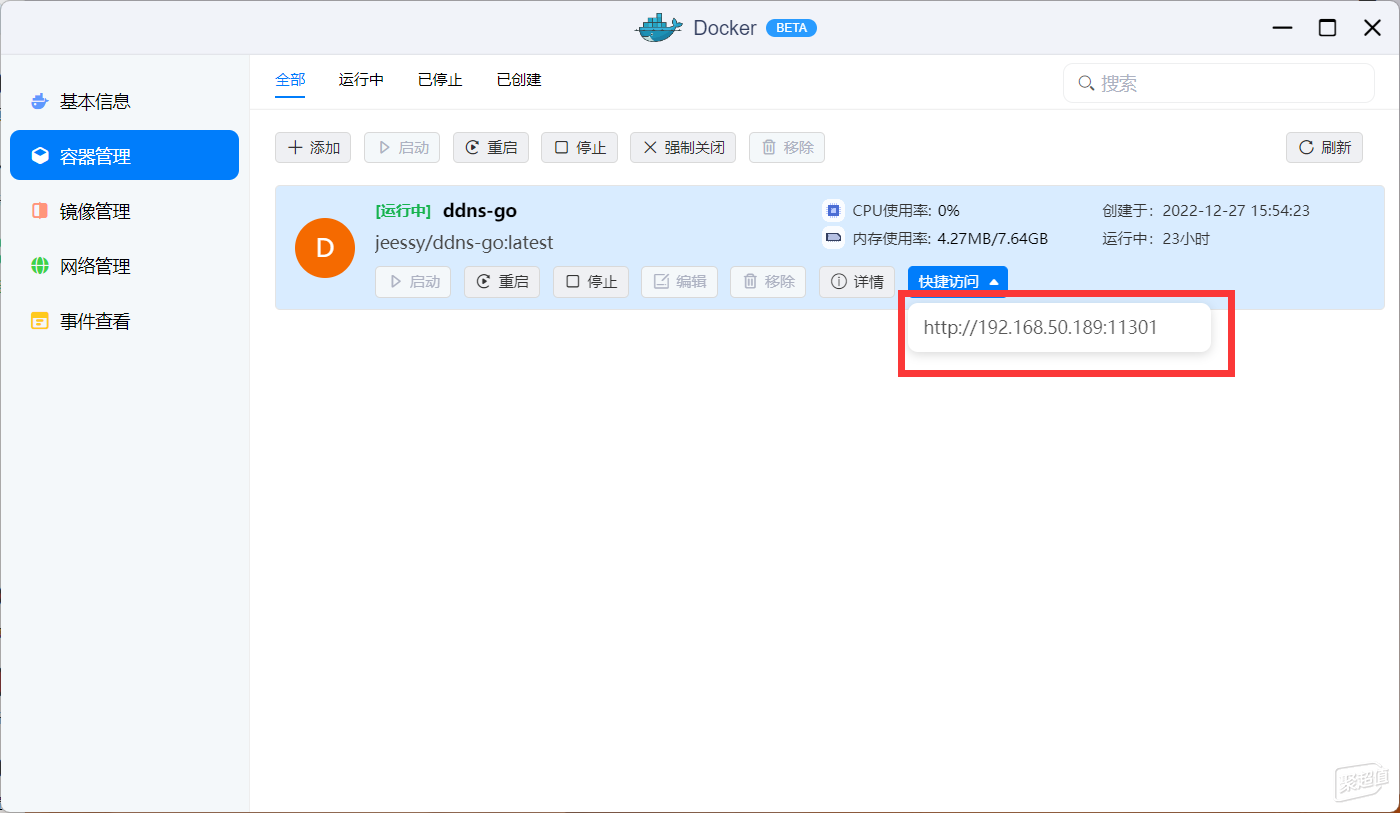Open 网络管理 from the sidebar
Image resolution: width=1400 pixels, height=813 pixels.
[x=124, y=266]
